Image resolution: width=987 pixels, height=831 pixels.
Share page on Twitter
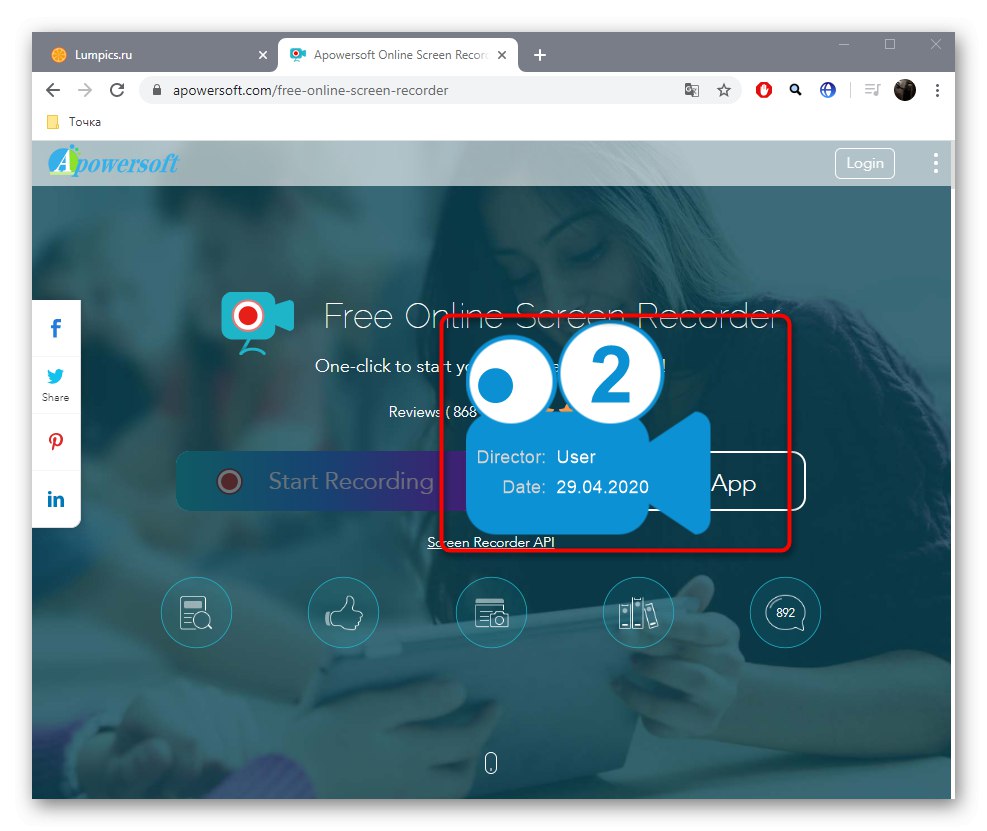pyautogui.click(x=56, y=384)
